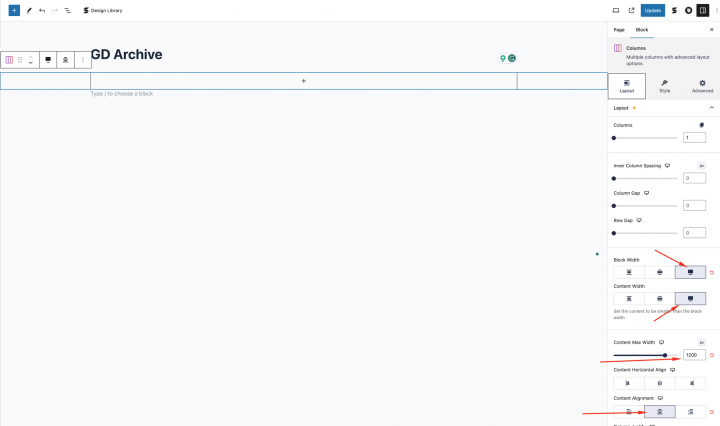This screenshot has width=720, height=426.
Task: Collapse the Layout panel section
Action: [x=711, y=107]
